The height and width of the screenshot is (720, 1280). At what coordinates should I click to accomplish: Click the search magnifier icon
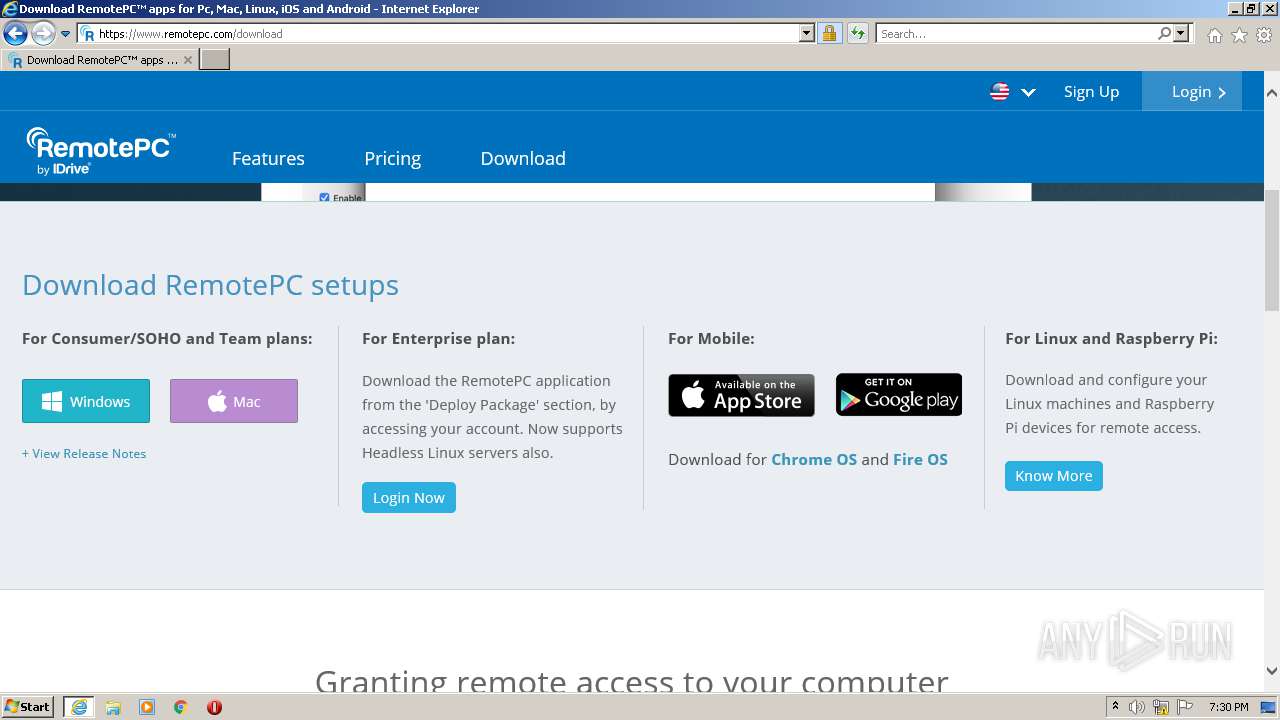(1164, 34)
